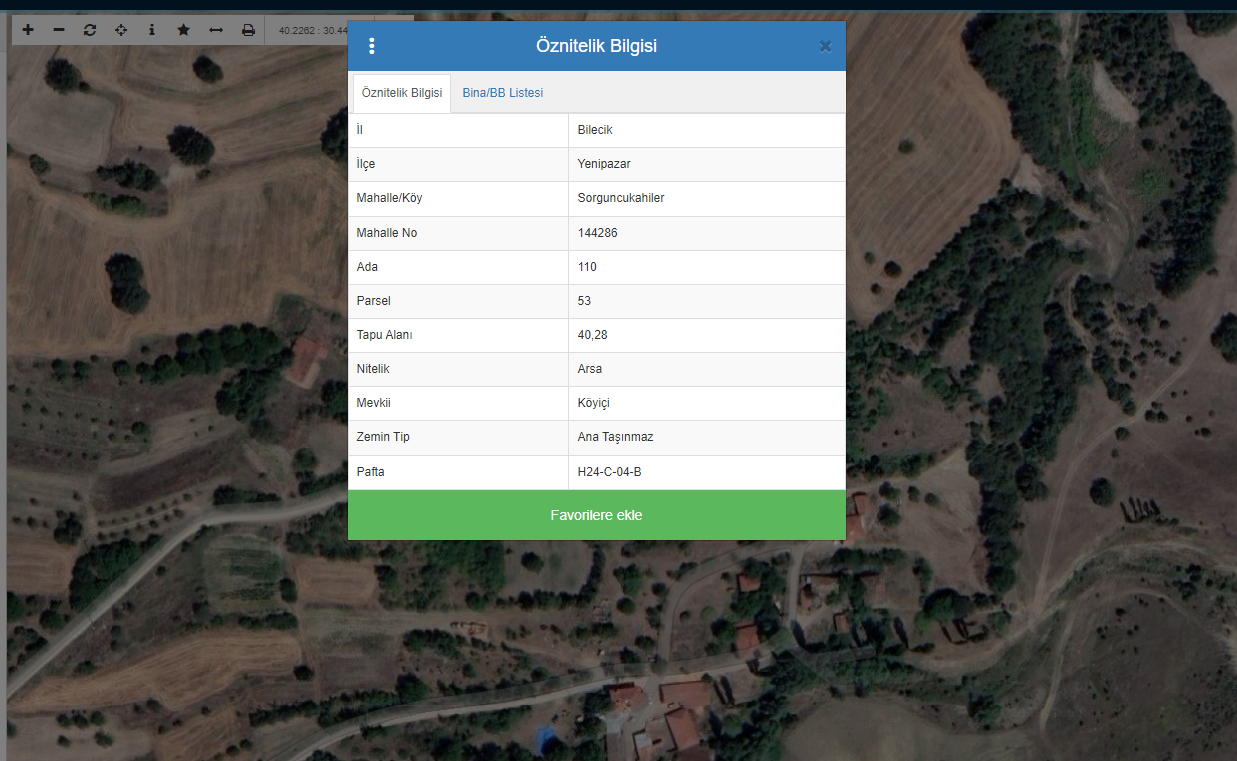
Task: Select the measure distance arrow icon
Action: pyautogui.click(x=215, y=30)
